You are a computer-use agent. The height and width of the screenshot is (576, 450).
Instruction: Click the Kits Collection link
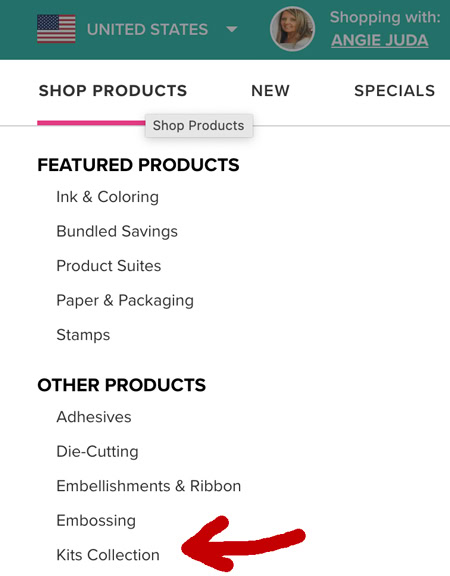click(x=108, y=555)
